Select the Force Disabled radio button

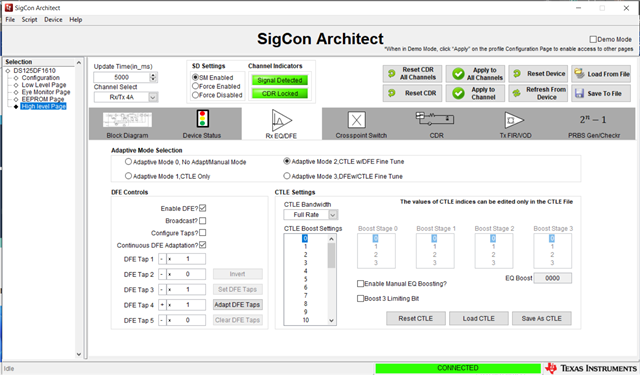196,95
